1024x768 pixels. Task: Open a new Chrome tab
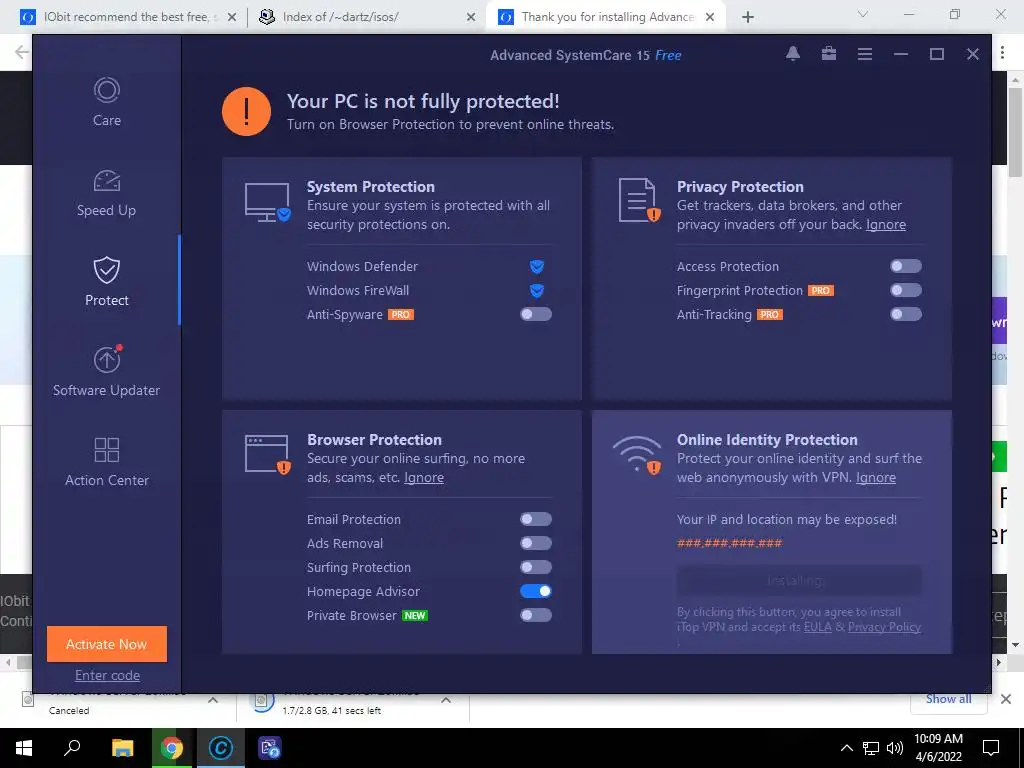pyautogui.click(x=748, y=17)
